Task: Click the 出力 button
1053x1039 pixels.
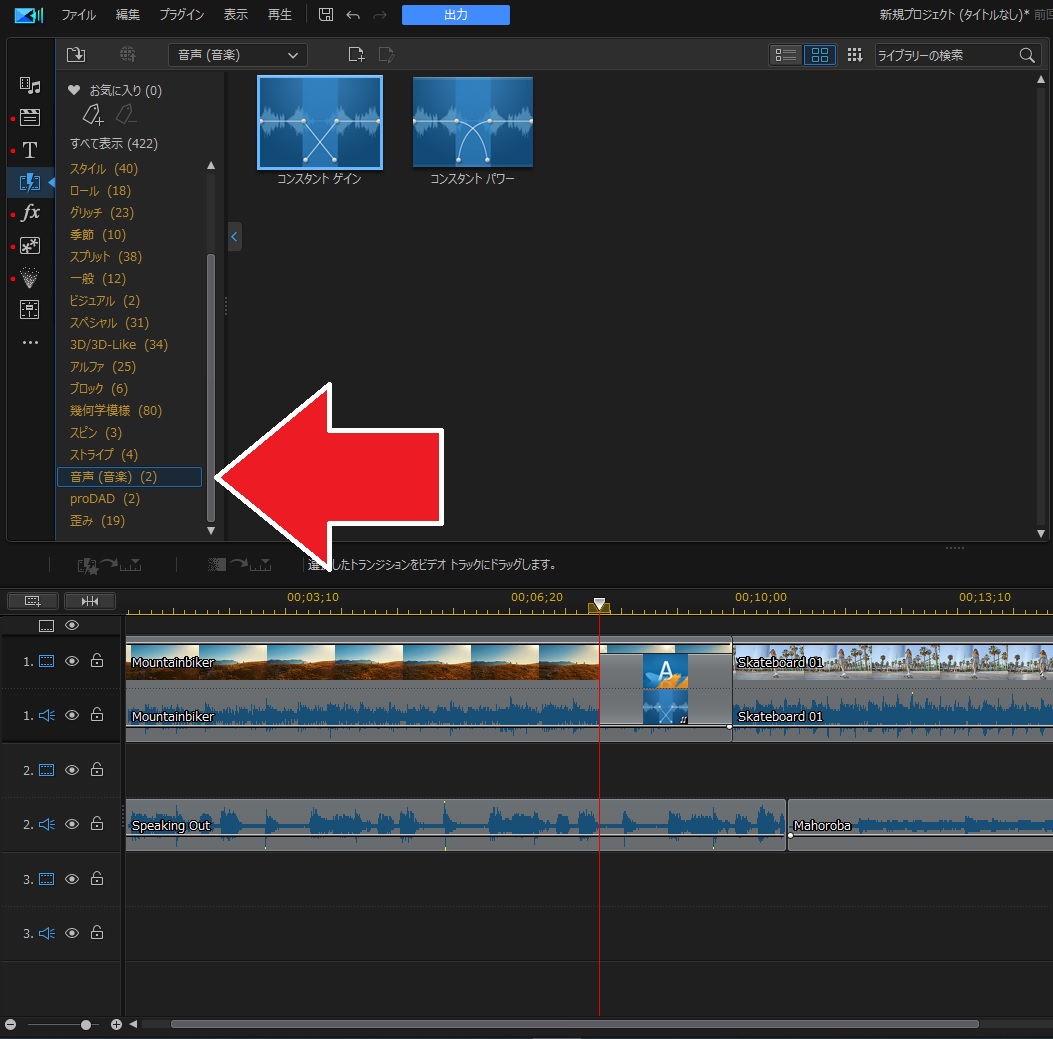Action: coord(455,15)
